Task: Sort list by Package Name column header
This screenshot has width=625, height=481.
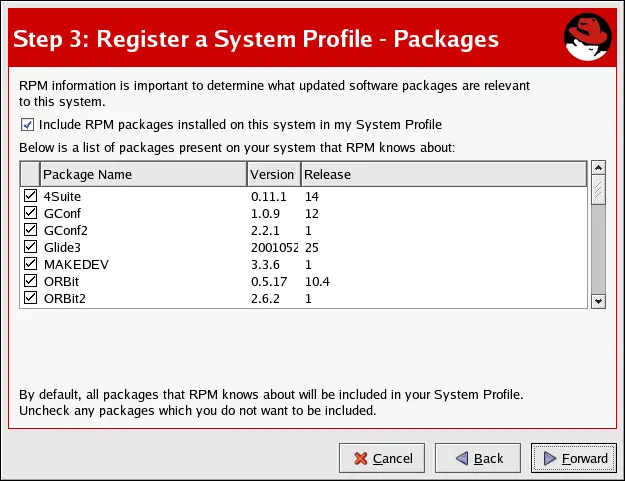Action: tap(143, 175)
